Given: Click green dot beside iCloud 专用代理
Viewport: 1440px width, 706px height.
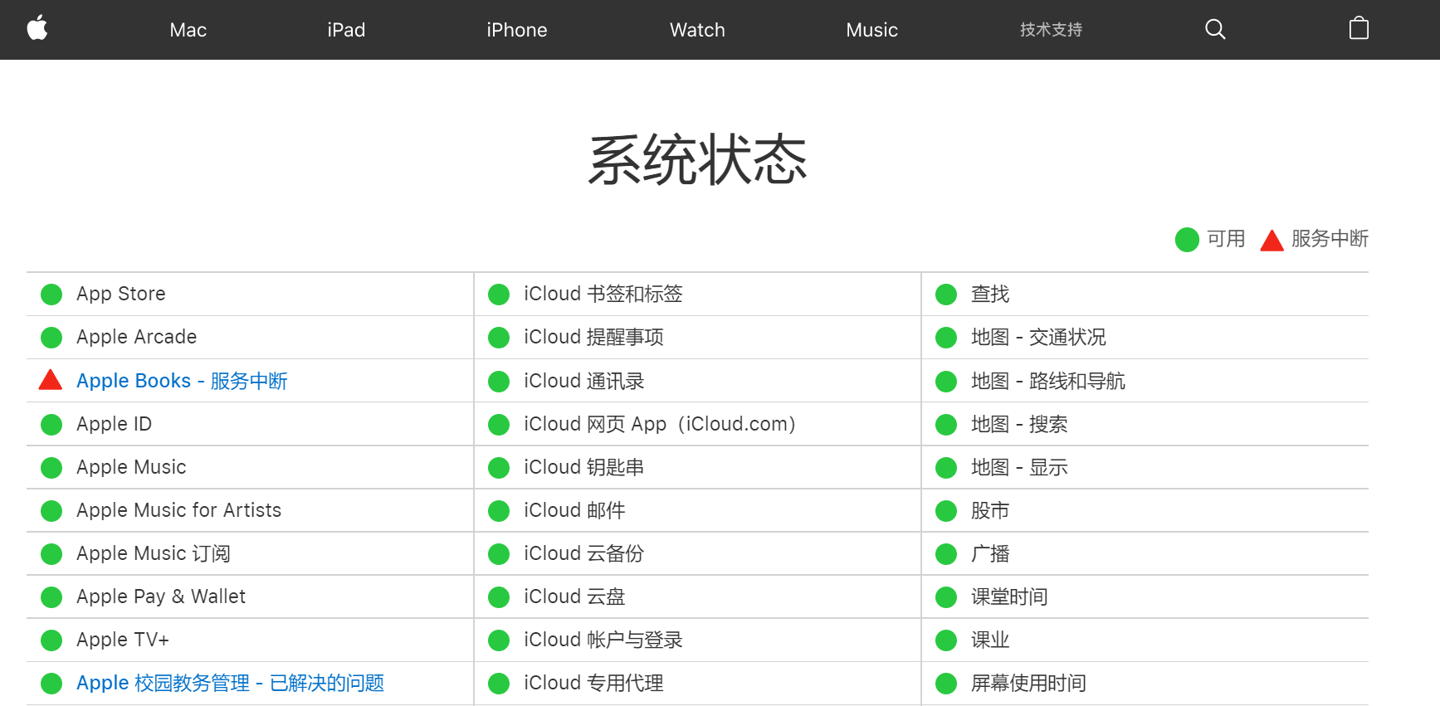Looking at the screenshot, I should [x=499, y=683].
